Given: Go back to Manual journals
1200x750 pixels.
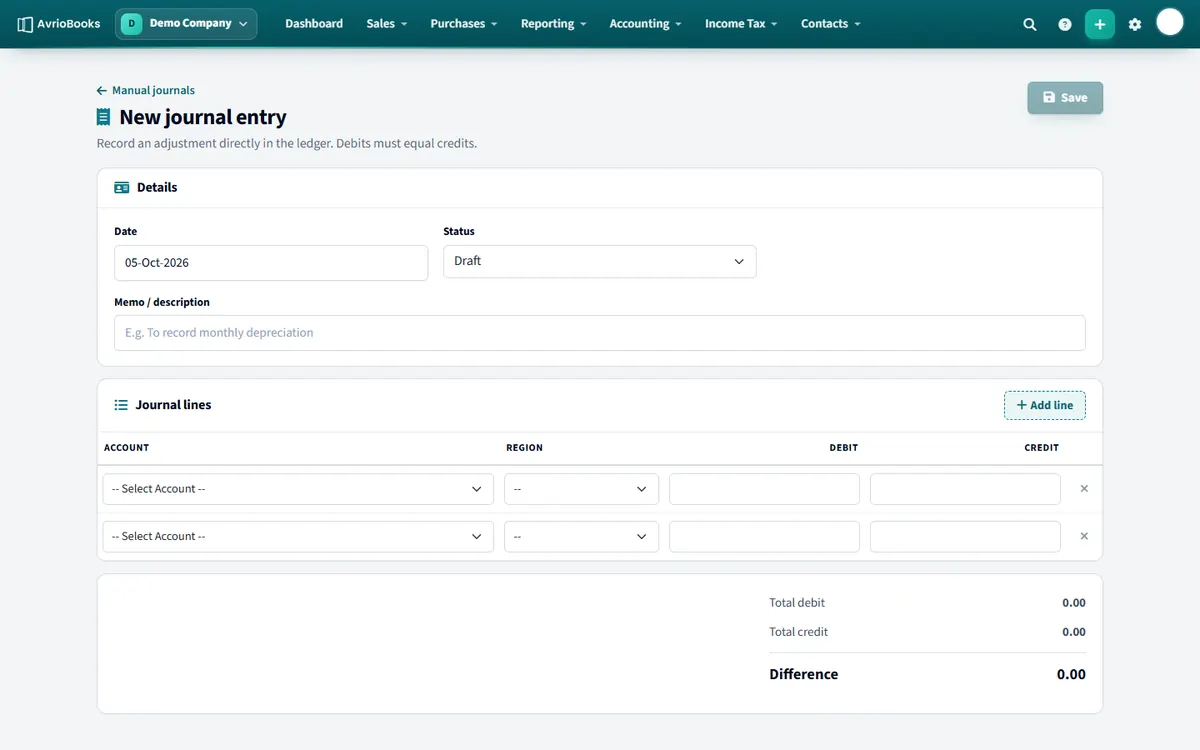Looking at the screenshot, I should (146, 90).
